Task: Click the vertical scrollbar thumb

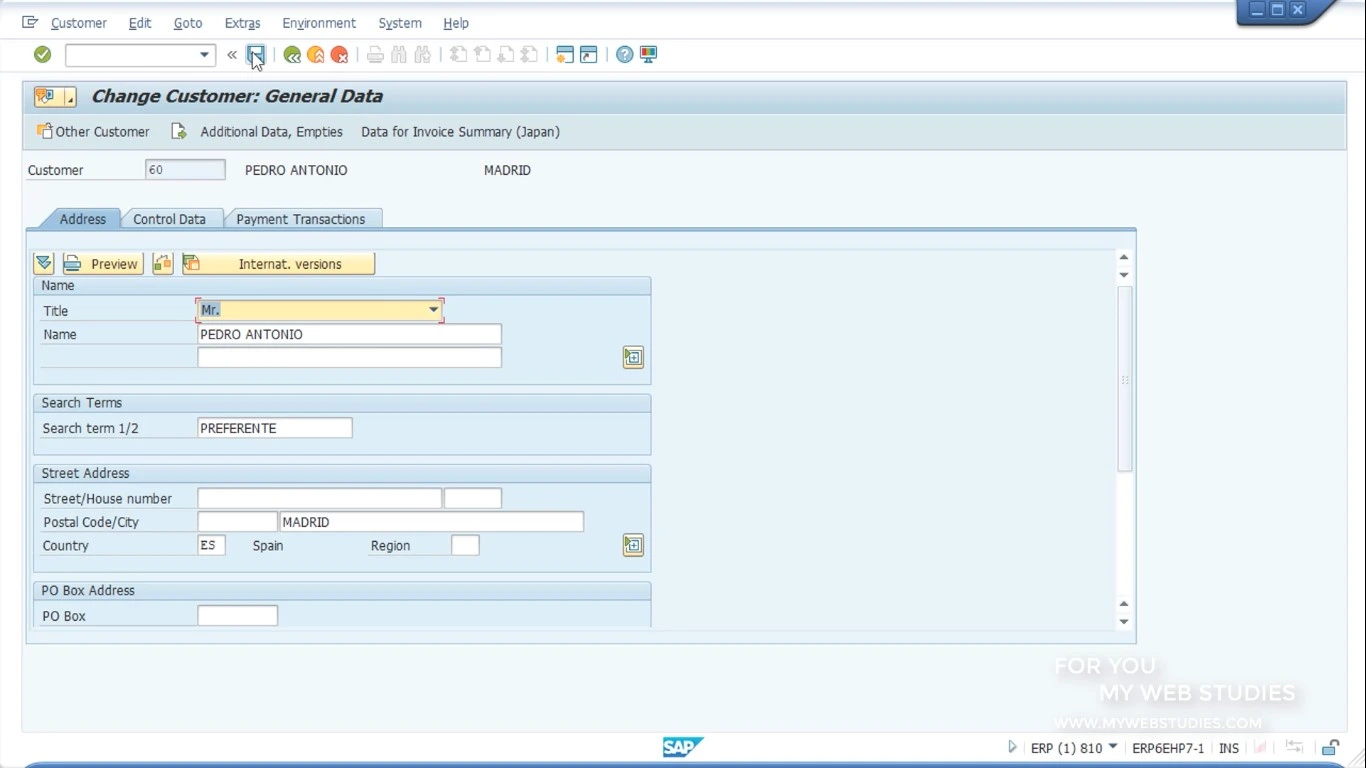Action: (1124, 378)
